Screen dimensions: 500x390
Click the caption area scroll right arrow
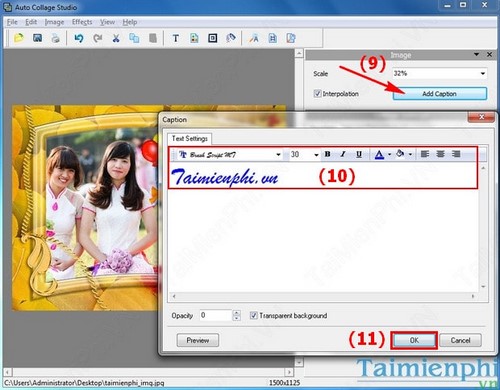pos(472,296)
